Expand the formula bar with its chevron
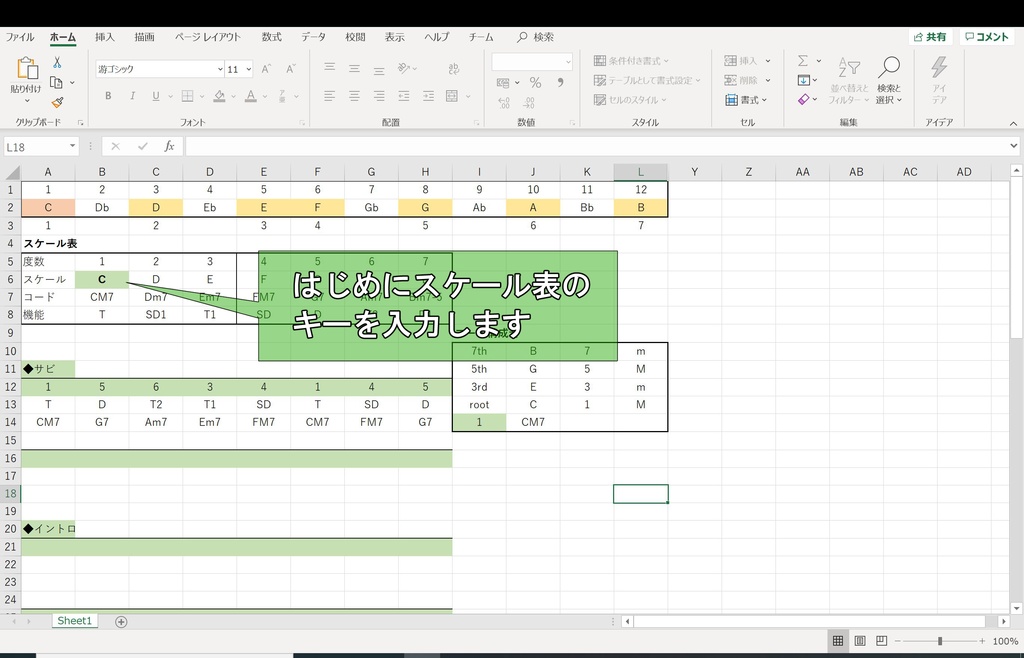 [1014, 146]
